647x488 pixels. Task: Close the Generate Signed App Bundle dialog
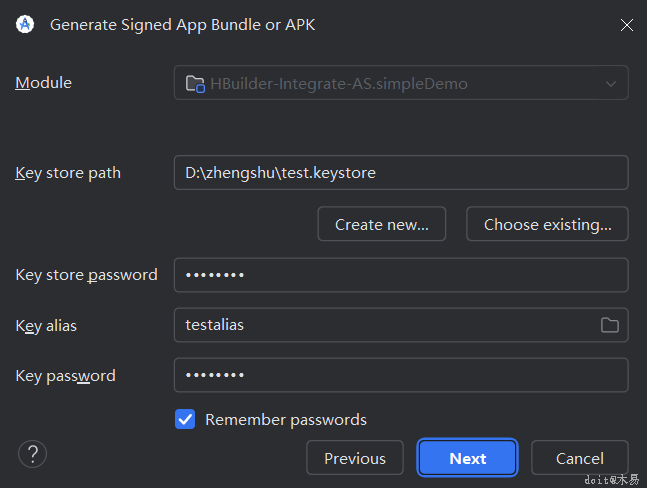627,25
